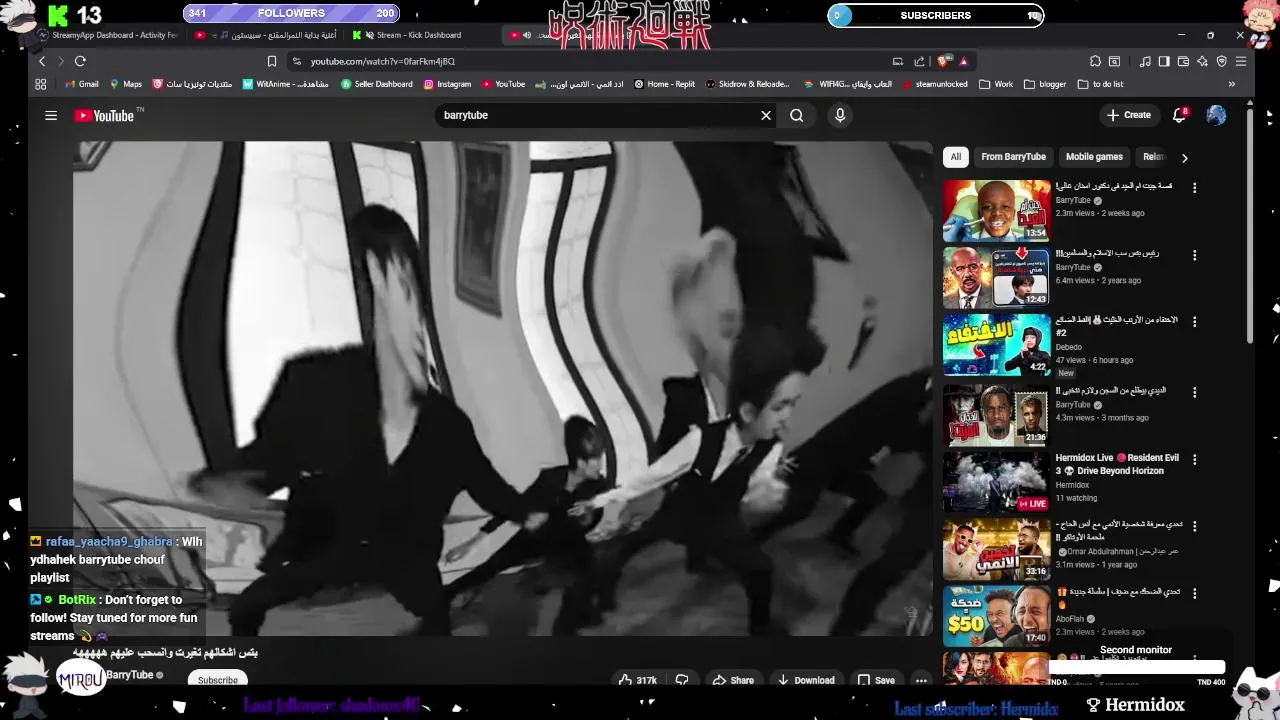The width and height of the screenshot is (1280, 720).
Task: Open the YouTube hamburger guide menu
Action: click(51, 115)
